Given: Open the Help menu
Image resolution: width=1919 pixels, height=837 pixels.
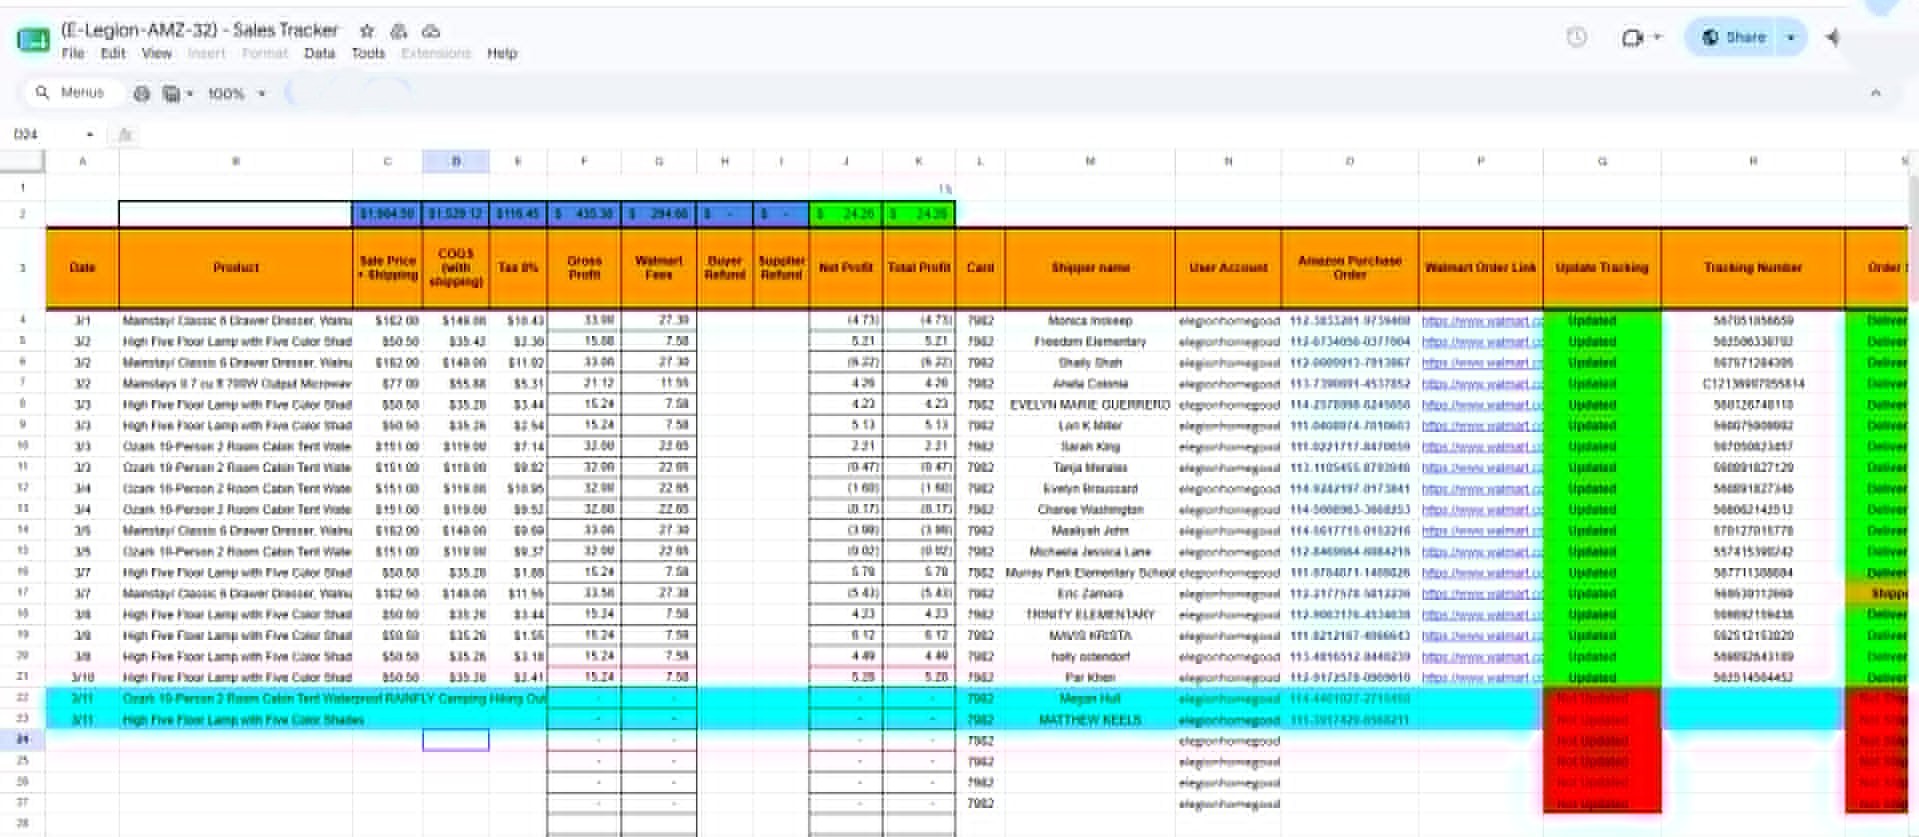Looking at the screenshot, I should pos(502,53).
